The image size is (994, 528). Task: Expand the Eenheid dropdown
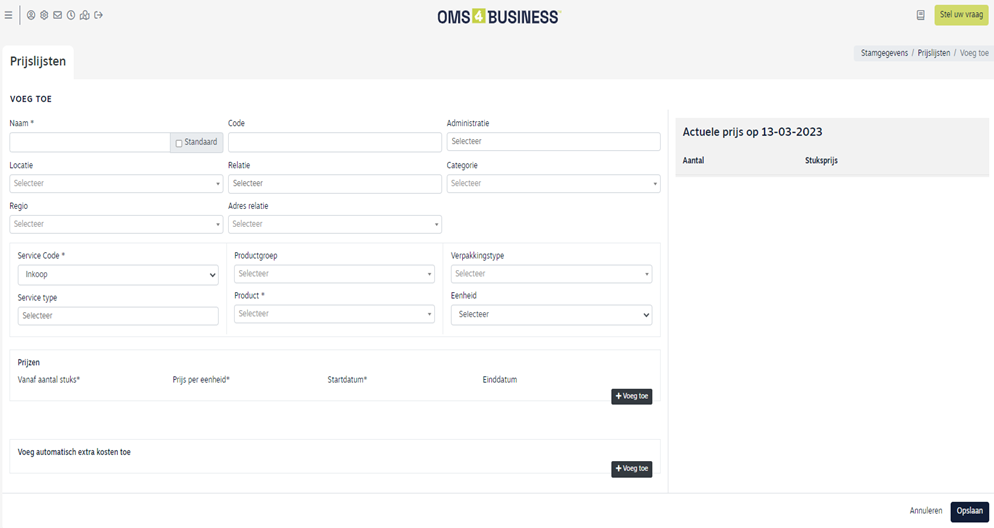tap(551, 315)
